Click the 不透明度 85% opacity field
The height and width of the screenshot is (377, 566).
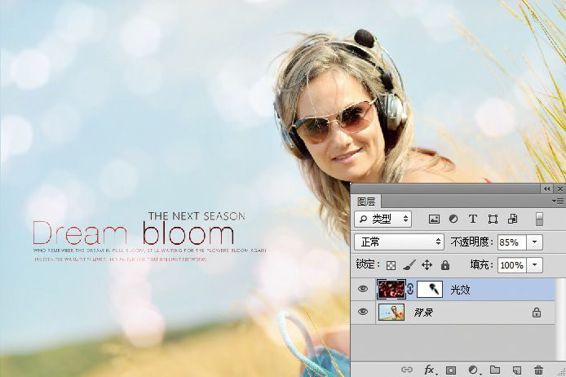click(512, 242)
